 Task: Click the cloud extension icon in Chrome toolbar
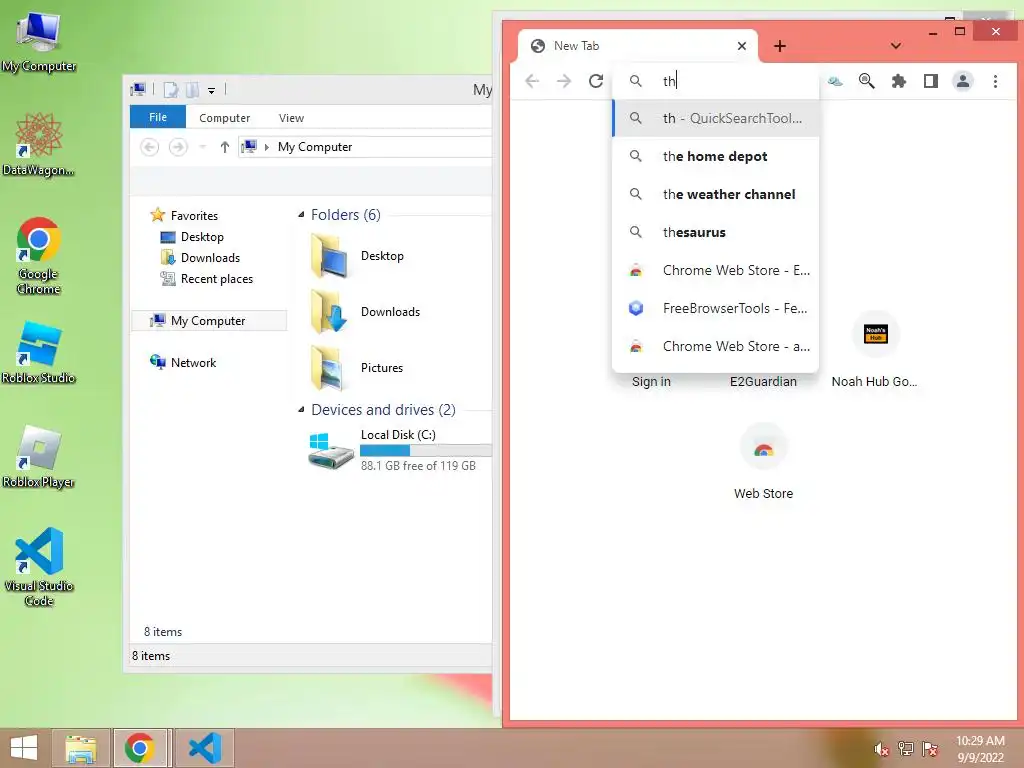835,81
